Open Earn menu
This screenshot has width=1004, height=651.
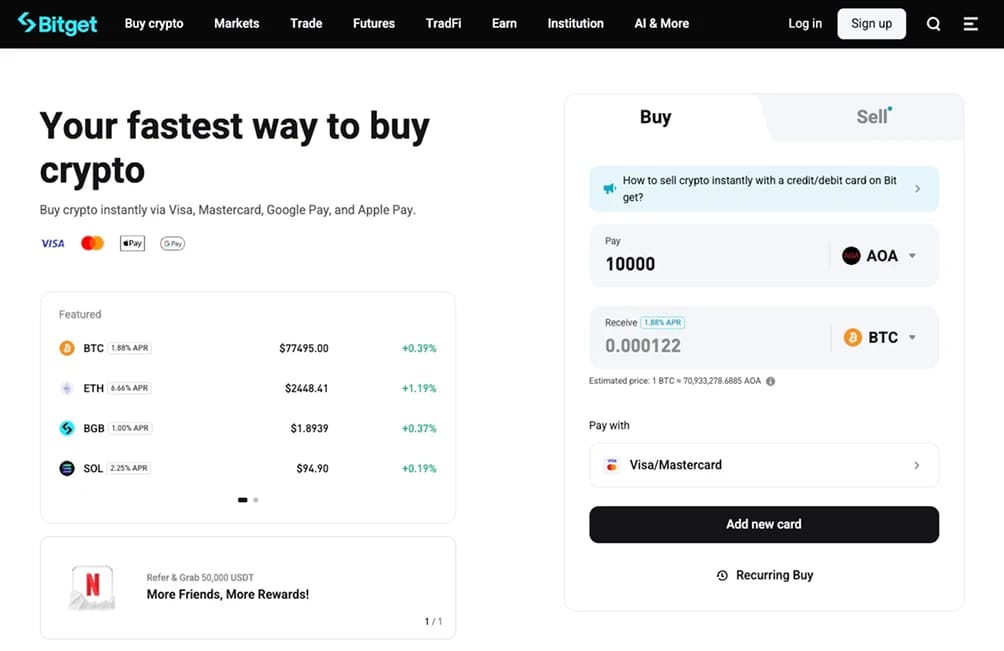(504, 24)
